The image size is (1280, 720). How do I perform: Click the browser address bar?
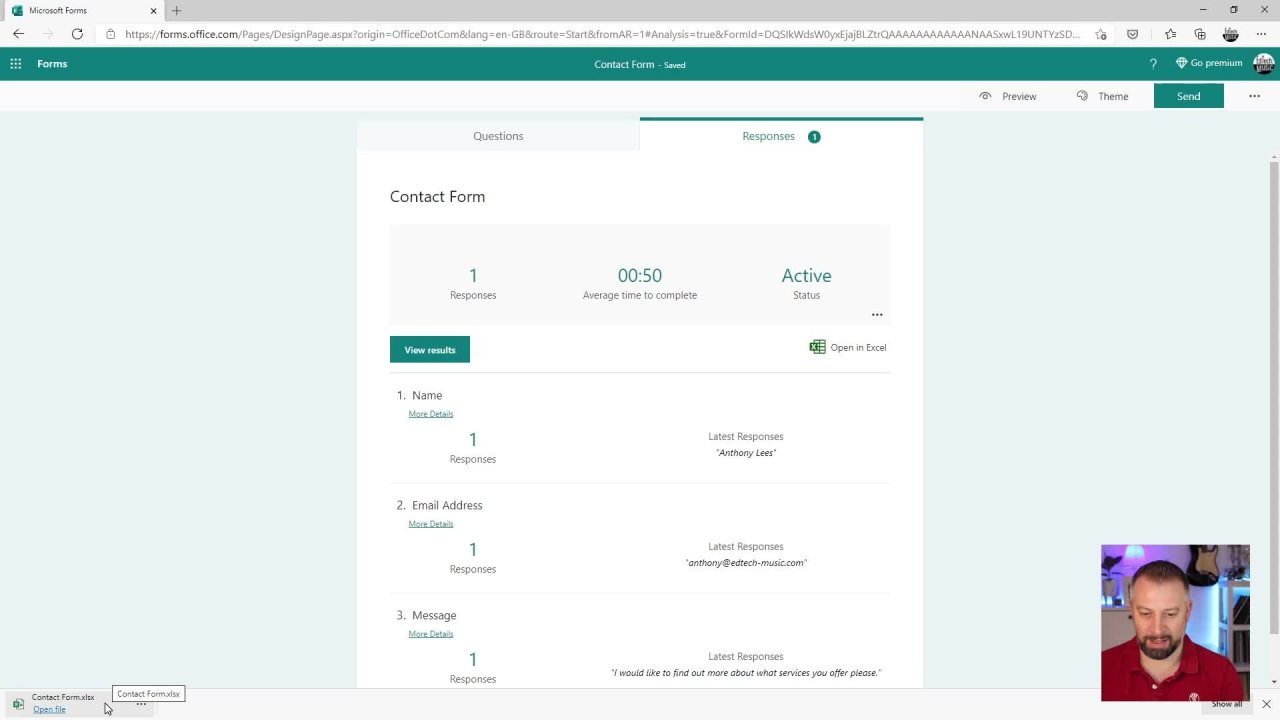tap(600, 34)
